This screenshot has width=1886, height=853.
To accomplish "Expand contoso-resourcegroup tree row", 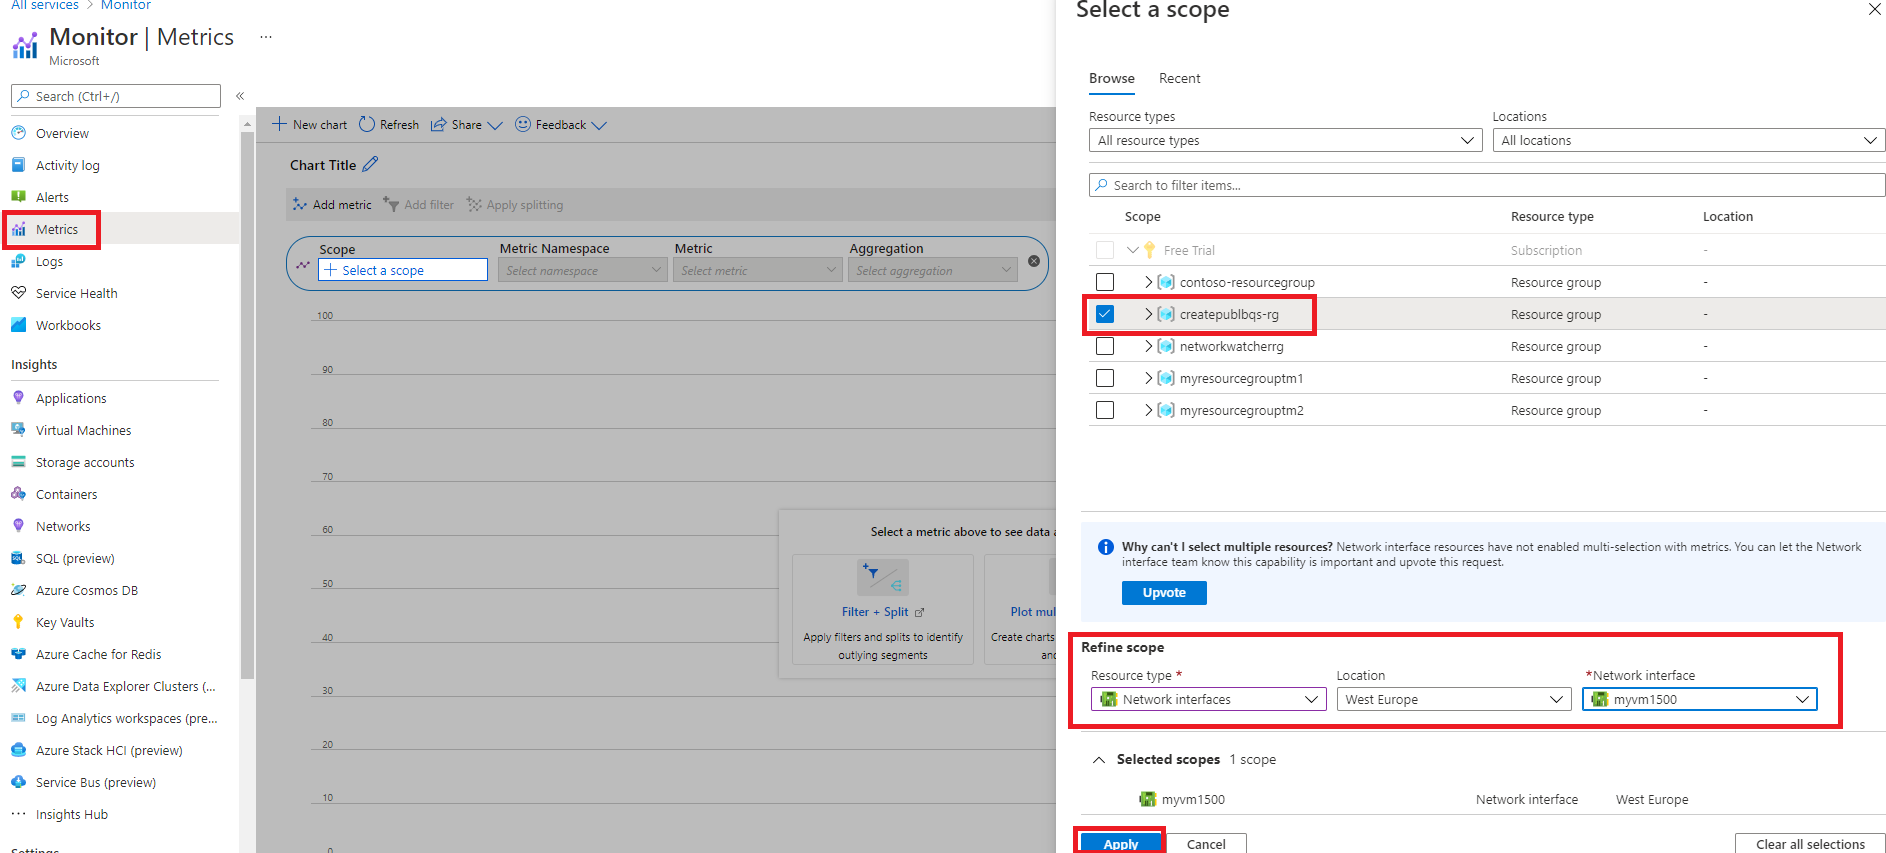I will point(1148,282).
